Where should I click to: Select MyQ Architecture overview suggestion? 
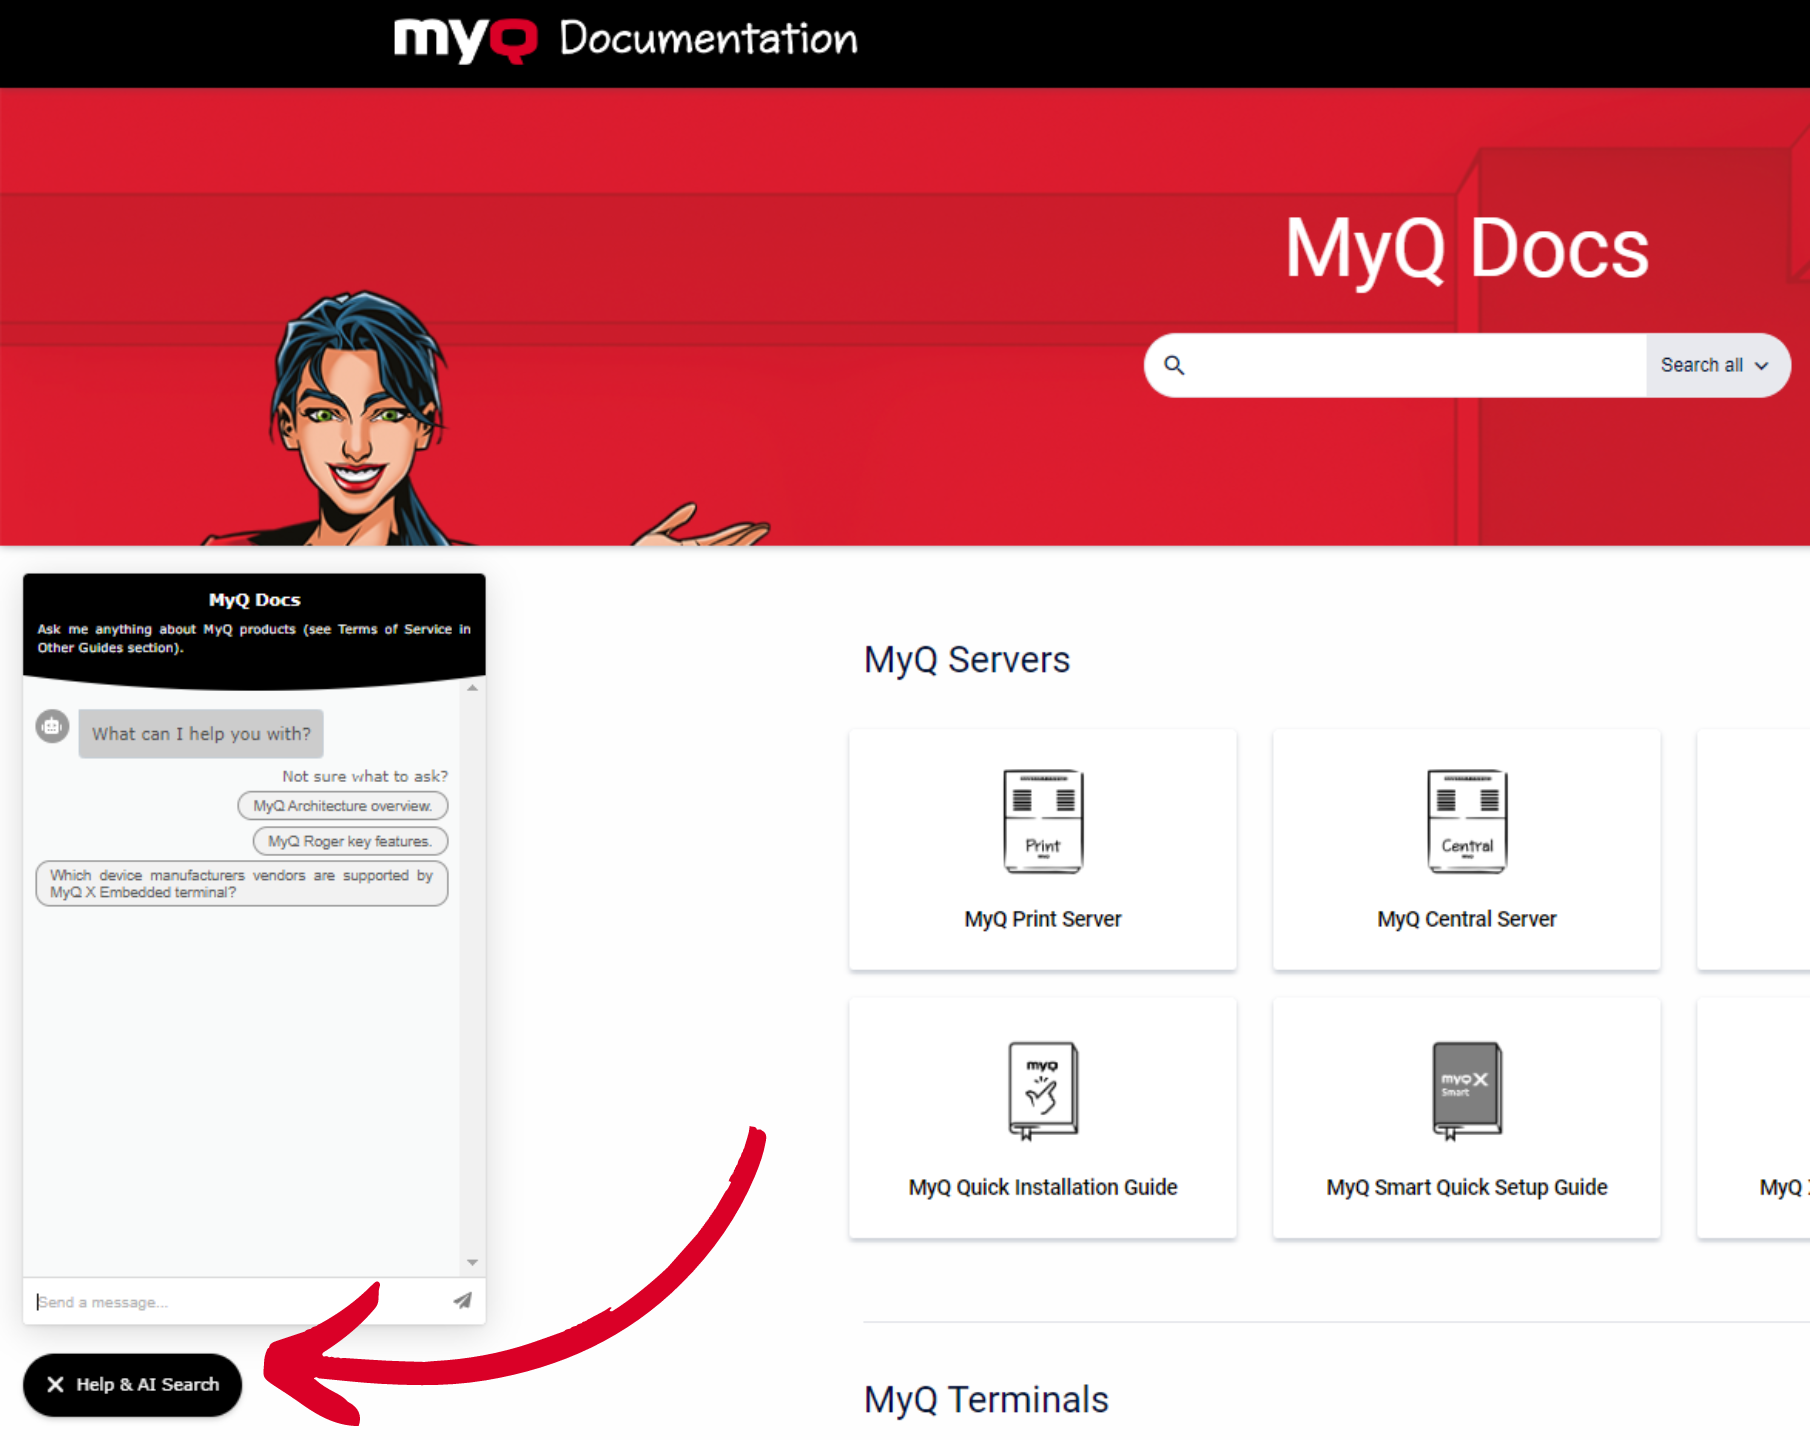[343, 805]
